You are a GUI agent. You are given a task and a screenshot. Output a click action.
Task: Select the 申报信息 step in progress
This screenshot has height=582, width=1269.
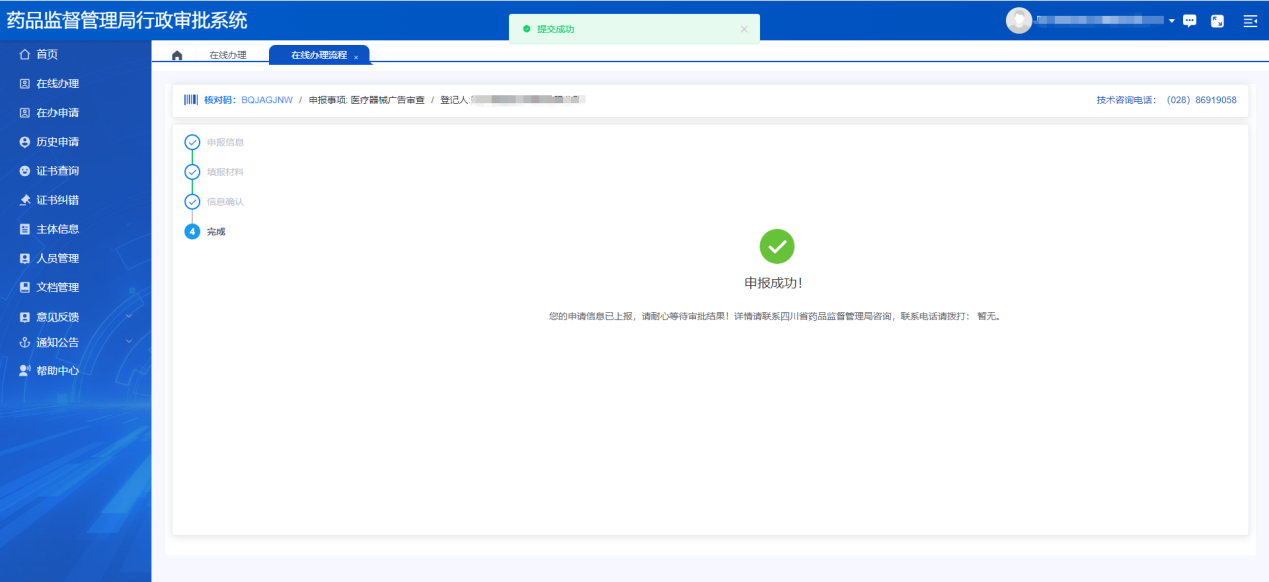tap(192, 142)
